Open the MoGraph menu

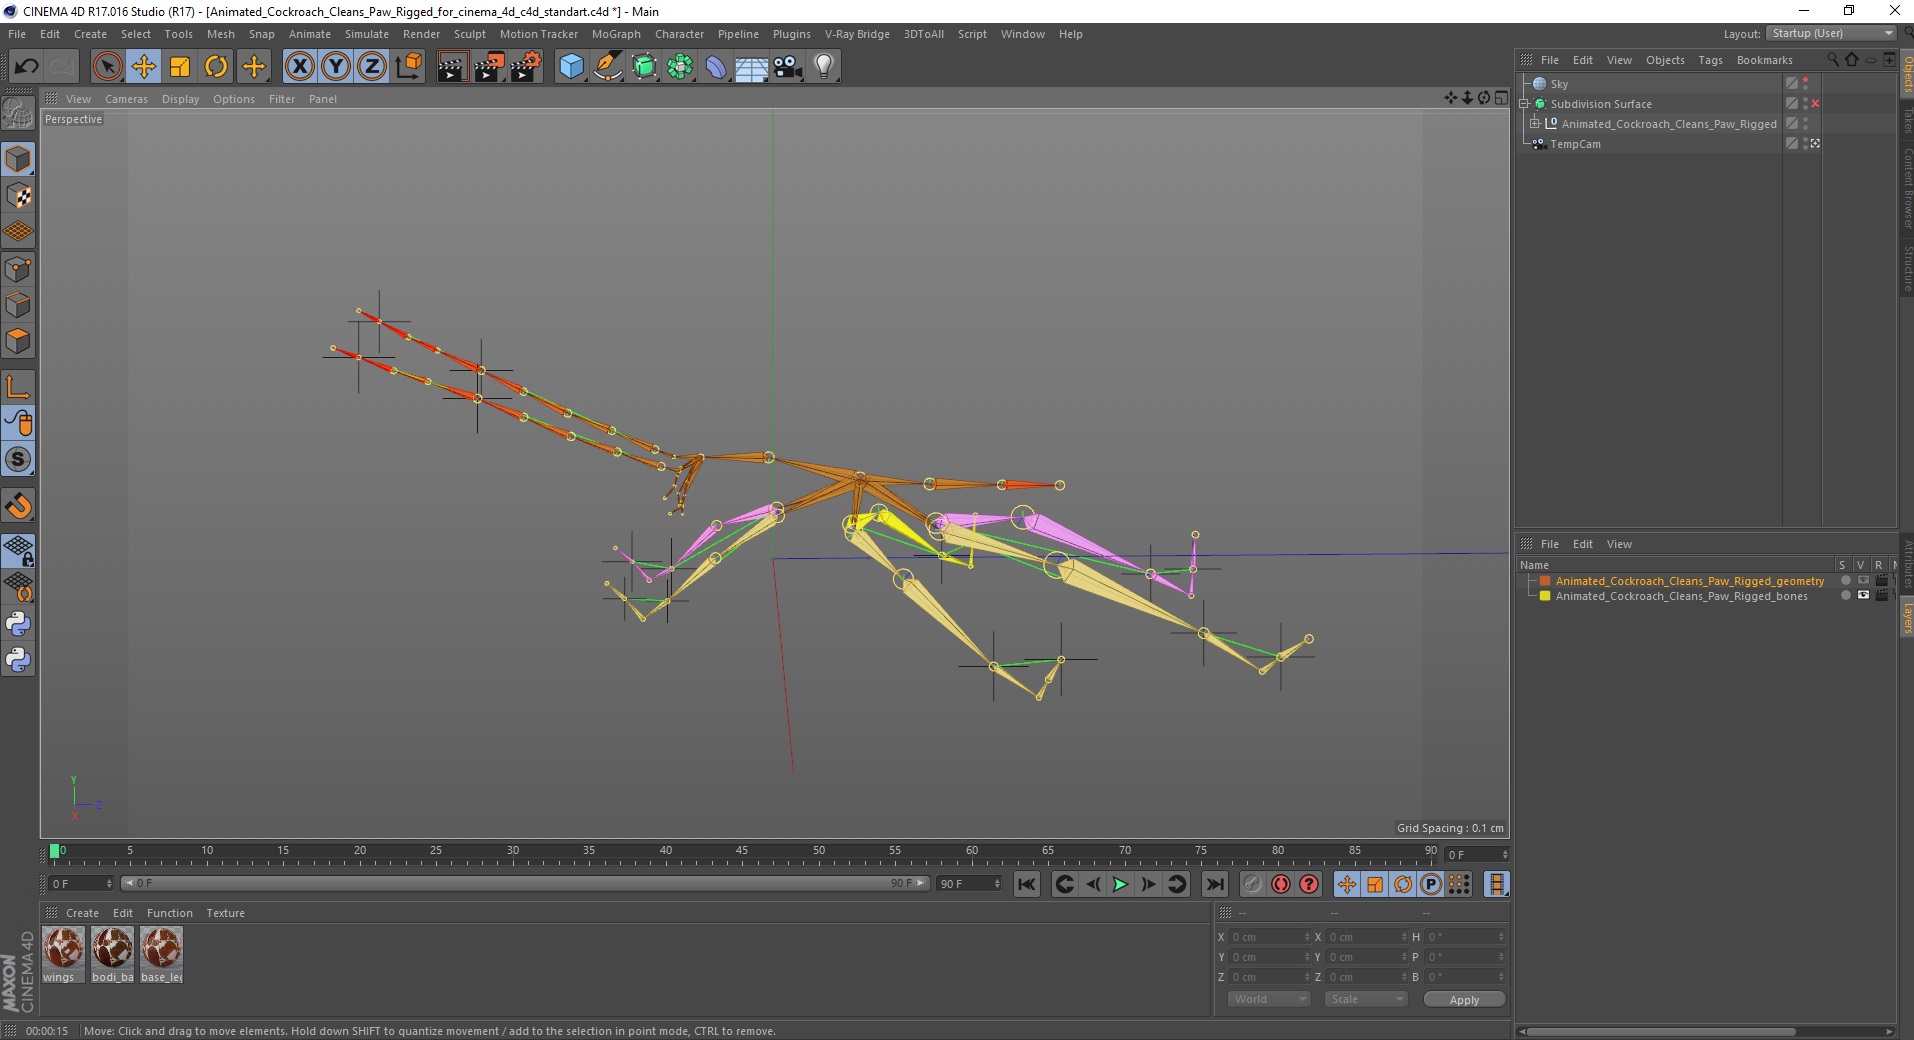(616, 34)
